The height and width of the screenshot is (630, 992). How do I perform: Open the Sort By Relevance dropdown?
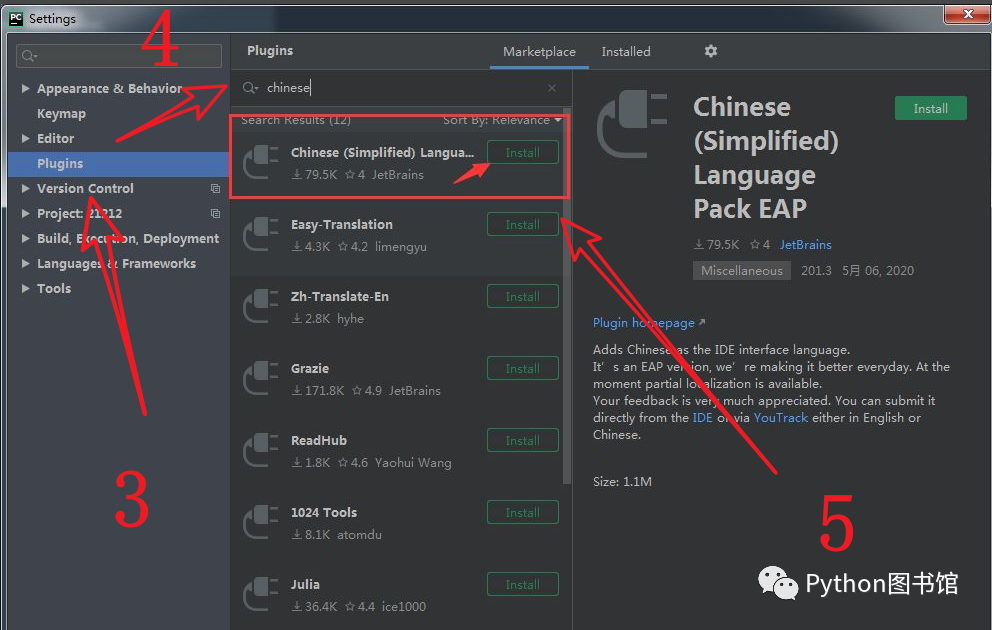[502, 120]
